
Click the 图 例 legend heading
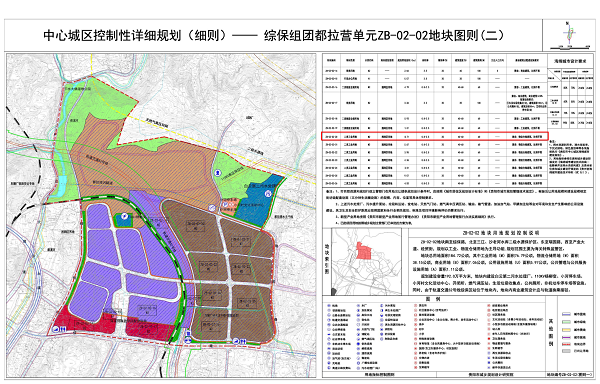[433, 299]
